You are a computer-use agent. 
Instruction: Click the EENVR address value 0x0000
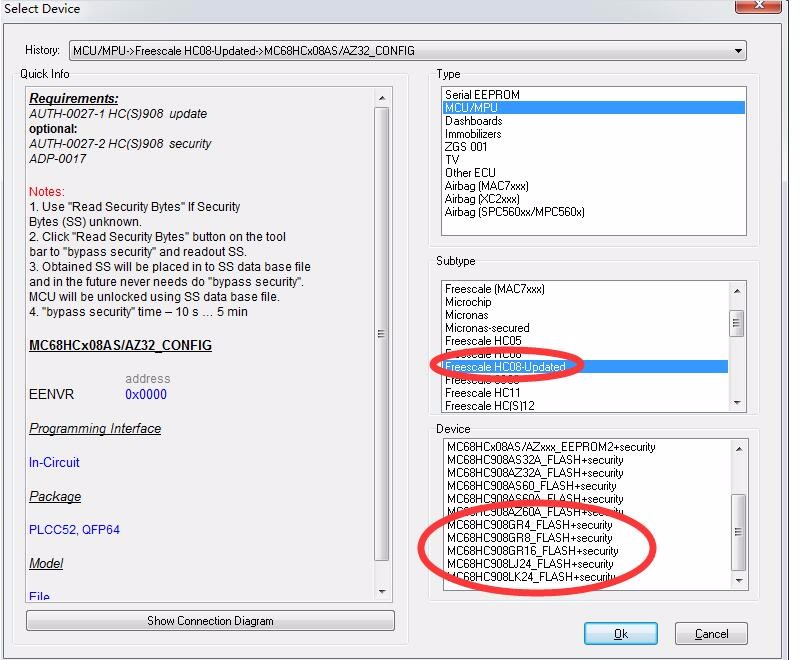[146, 394]
